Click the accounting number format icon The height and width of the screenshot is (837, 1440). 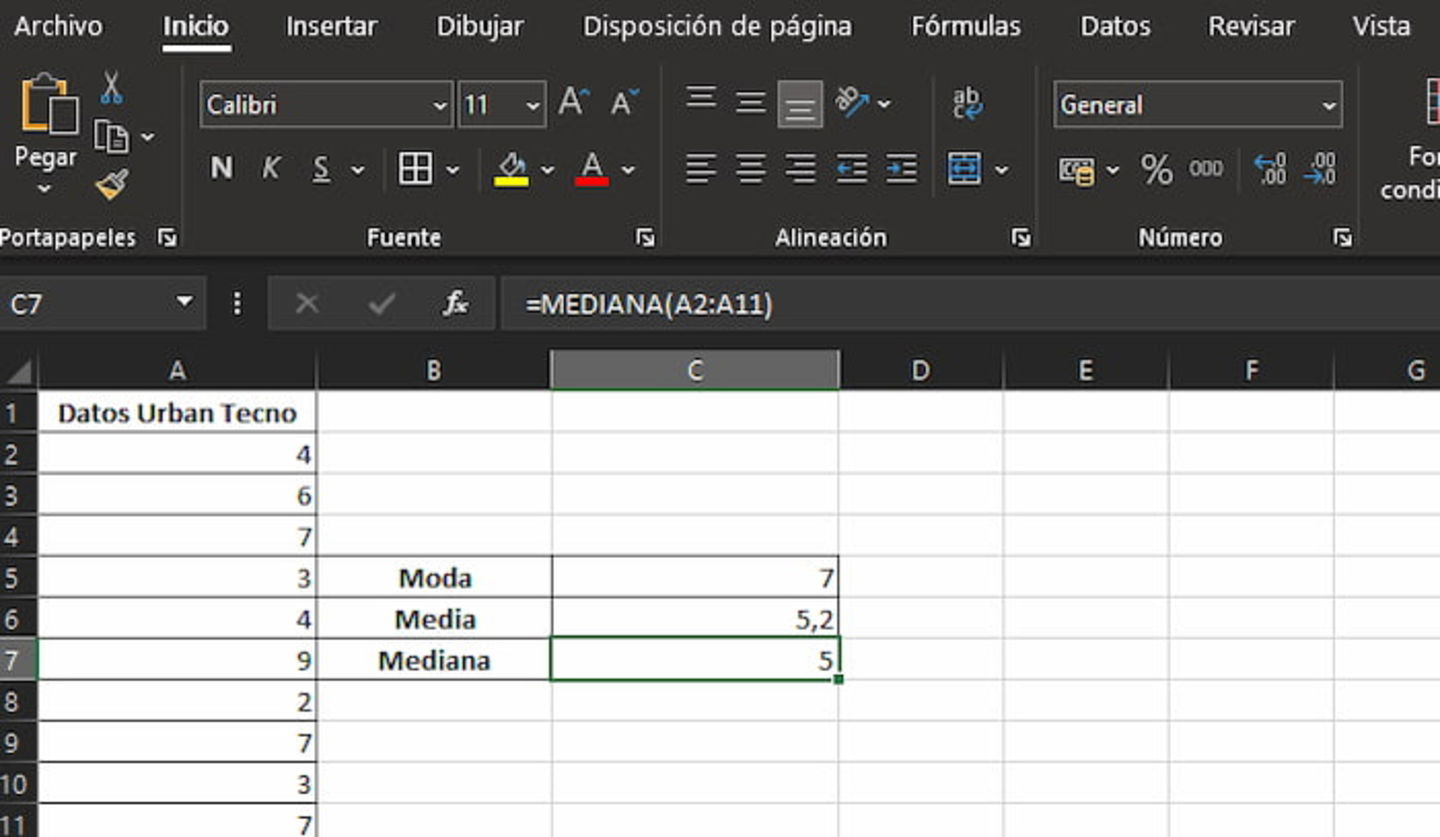(x=1077, y=170)
